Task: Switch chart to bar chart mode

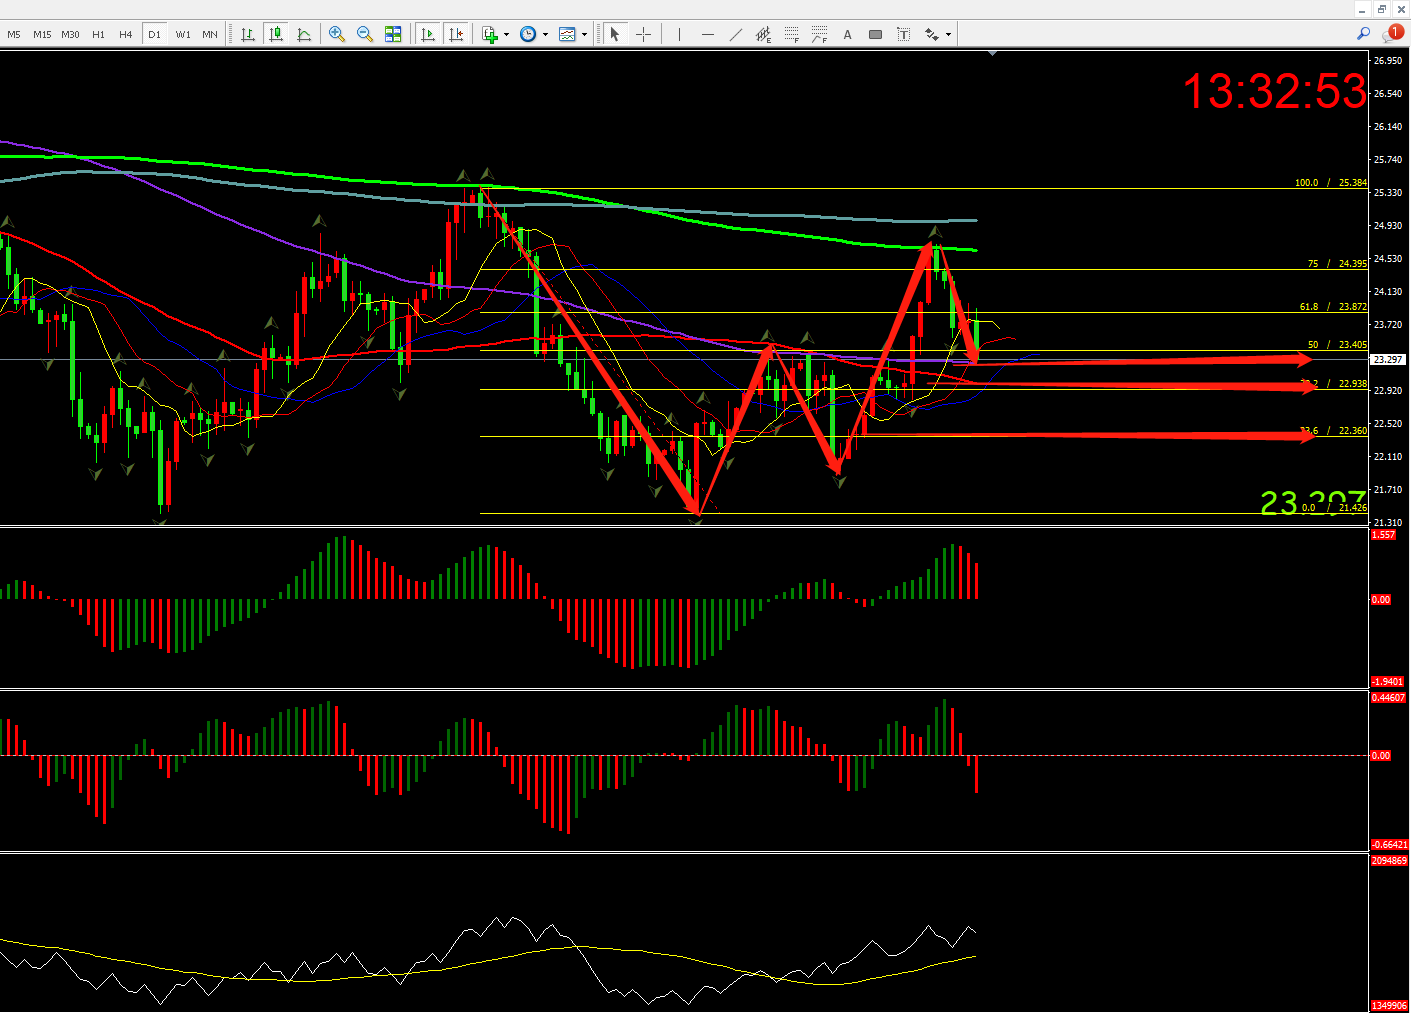Action: 247,34
